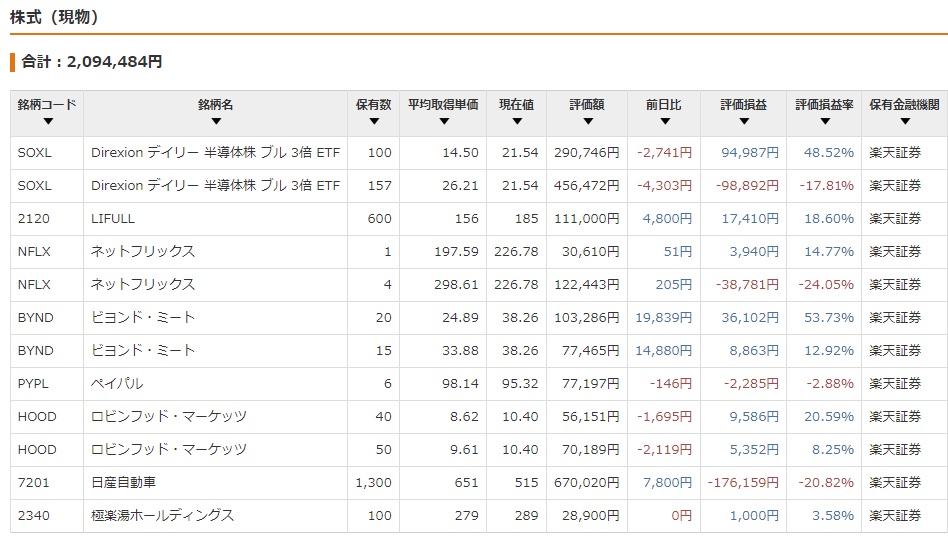Click the 600 shares held cell
The width and height of the screenshot is (948, 541).
380,219
